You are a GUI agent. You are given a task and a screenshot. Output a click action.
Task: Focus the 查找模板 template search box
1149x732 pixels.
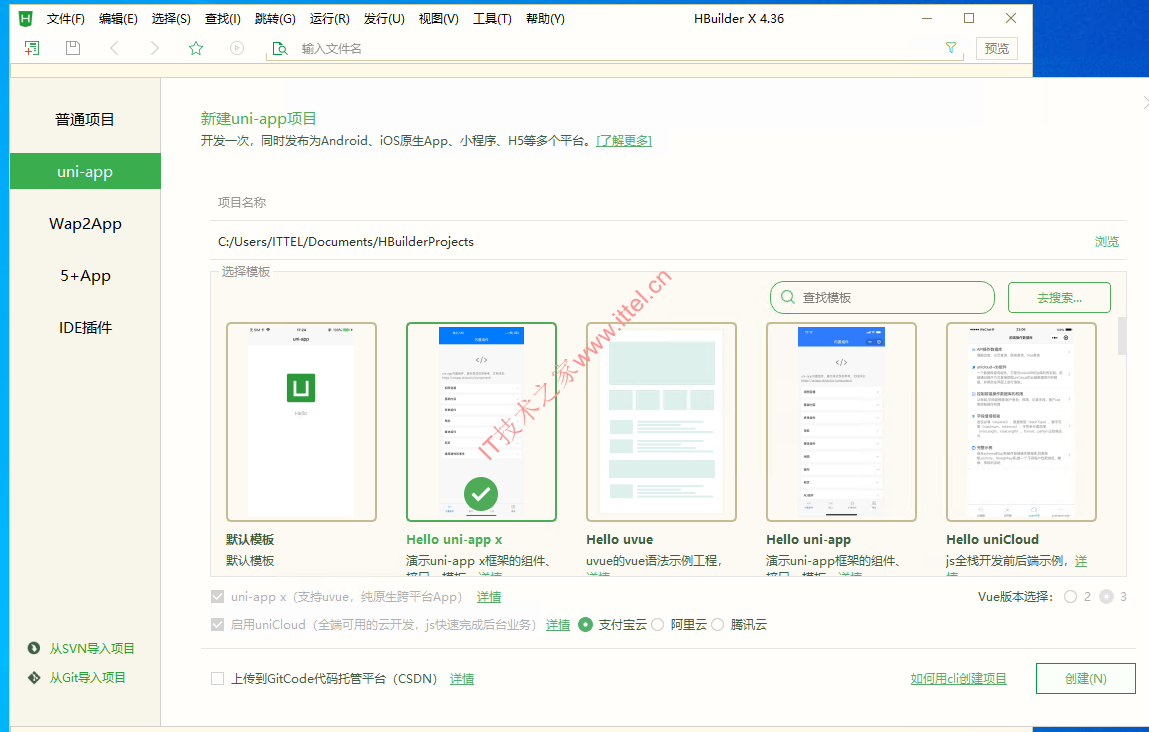882,297
